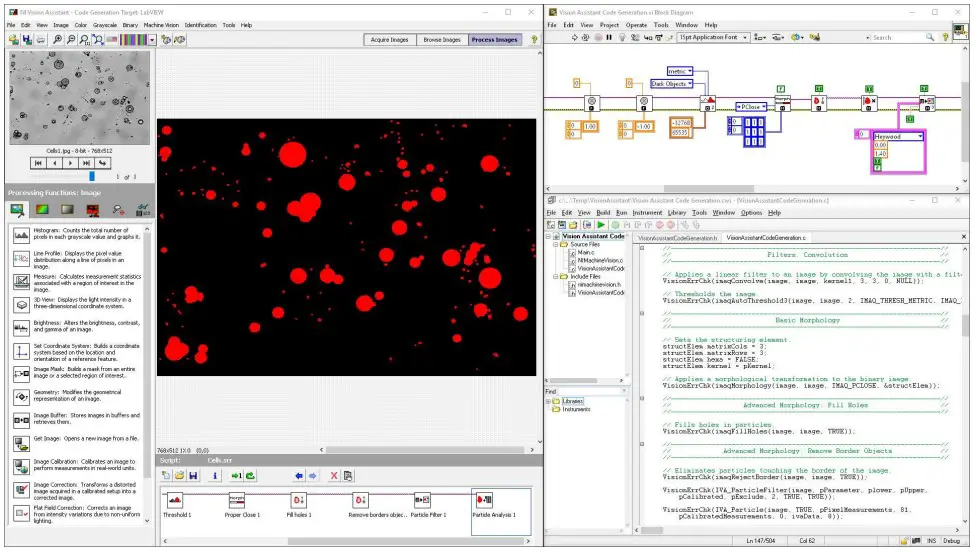Image resolution: width=975 pixels, height=553 pixels.
Task: Open the Color processing functions palette
Action: coord(42,210)
